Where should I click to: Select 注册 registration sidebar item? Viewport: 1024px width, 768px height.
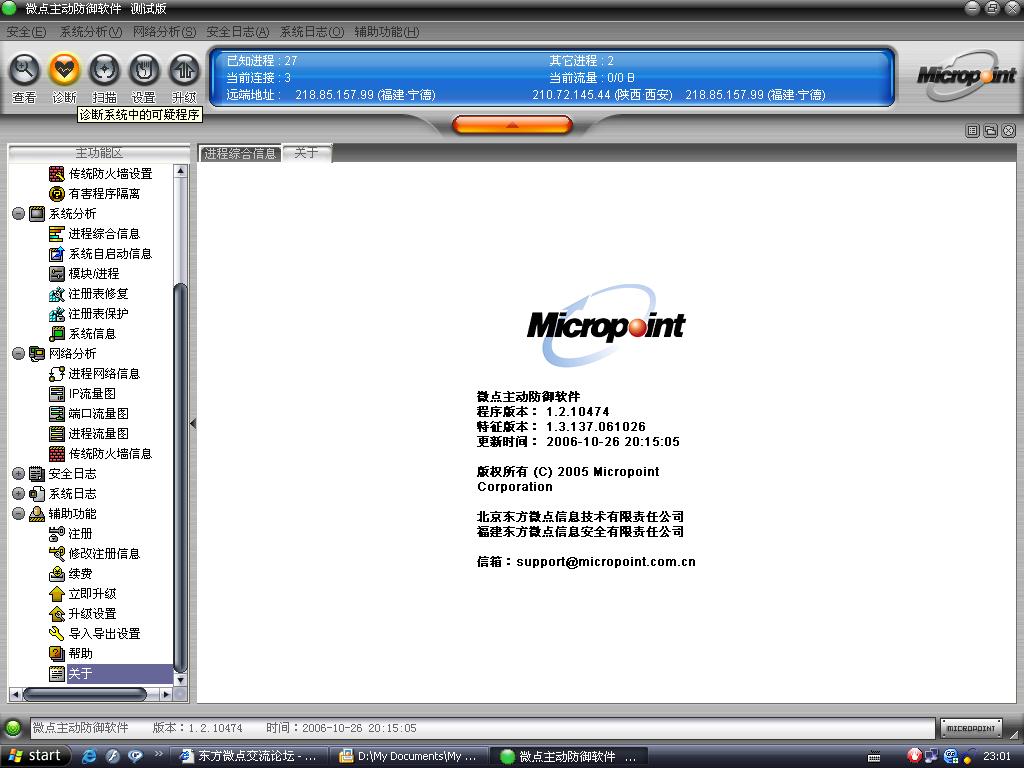(71, 534)
